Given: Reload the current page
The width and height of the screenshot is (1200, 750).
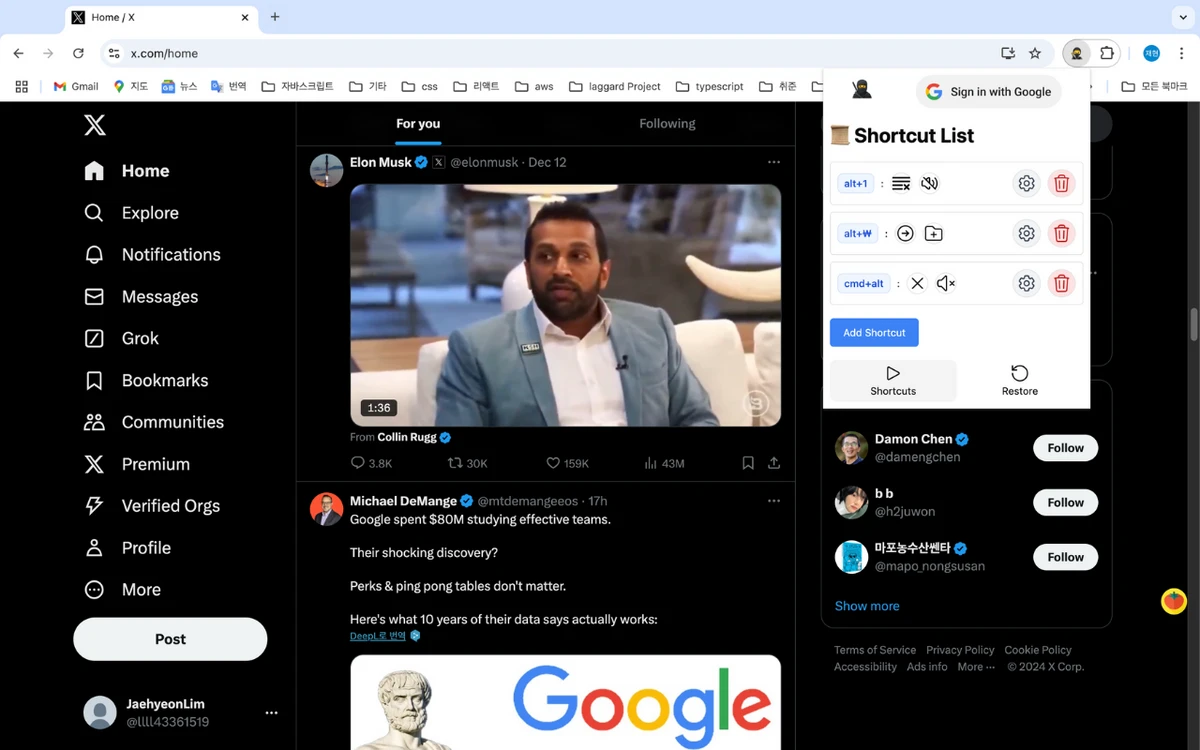Looking at the screenshot, I should click(78, 53).
